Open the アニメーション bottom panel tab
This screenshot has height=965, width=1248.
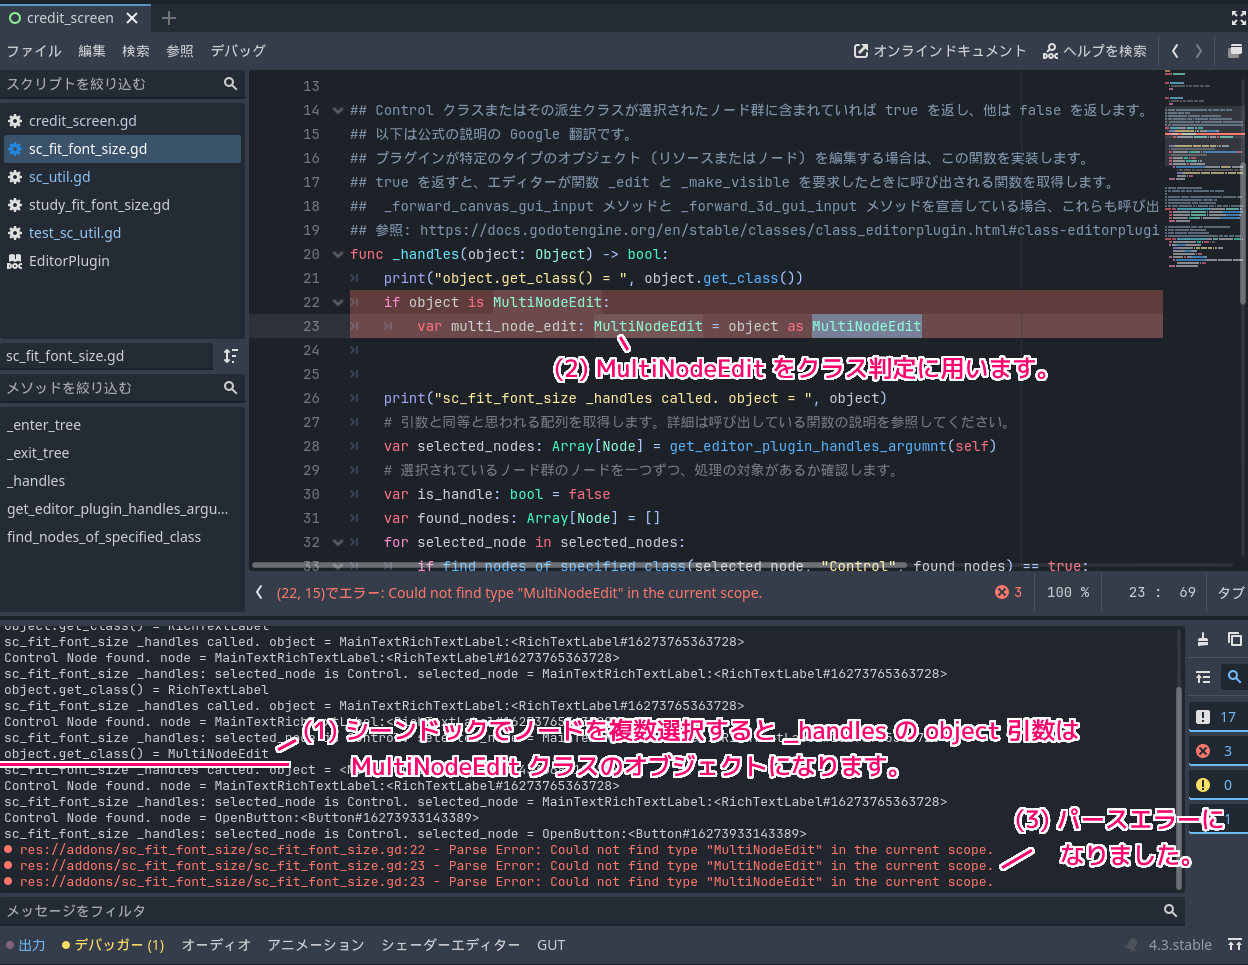(x=316, y=945)
